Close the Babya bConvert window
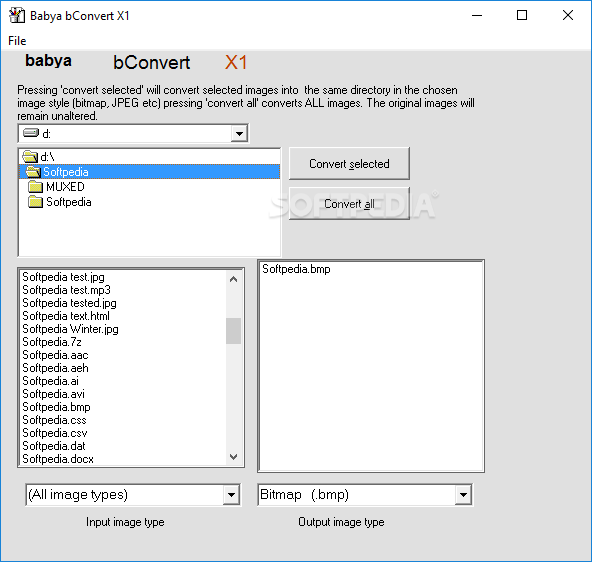Image resolution: width=592 pixels, height=562 pixels. pyautogui.click(x=567, y=15)
